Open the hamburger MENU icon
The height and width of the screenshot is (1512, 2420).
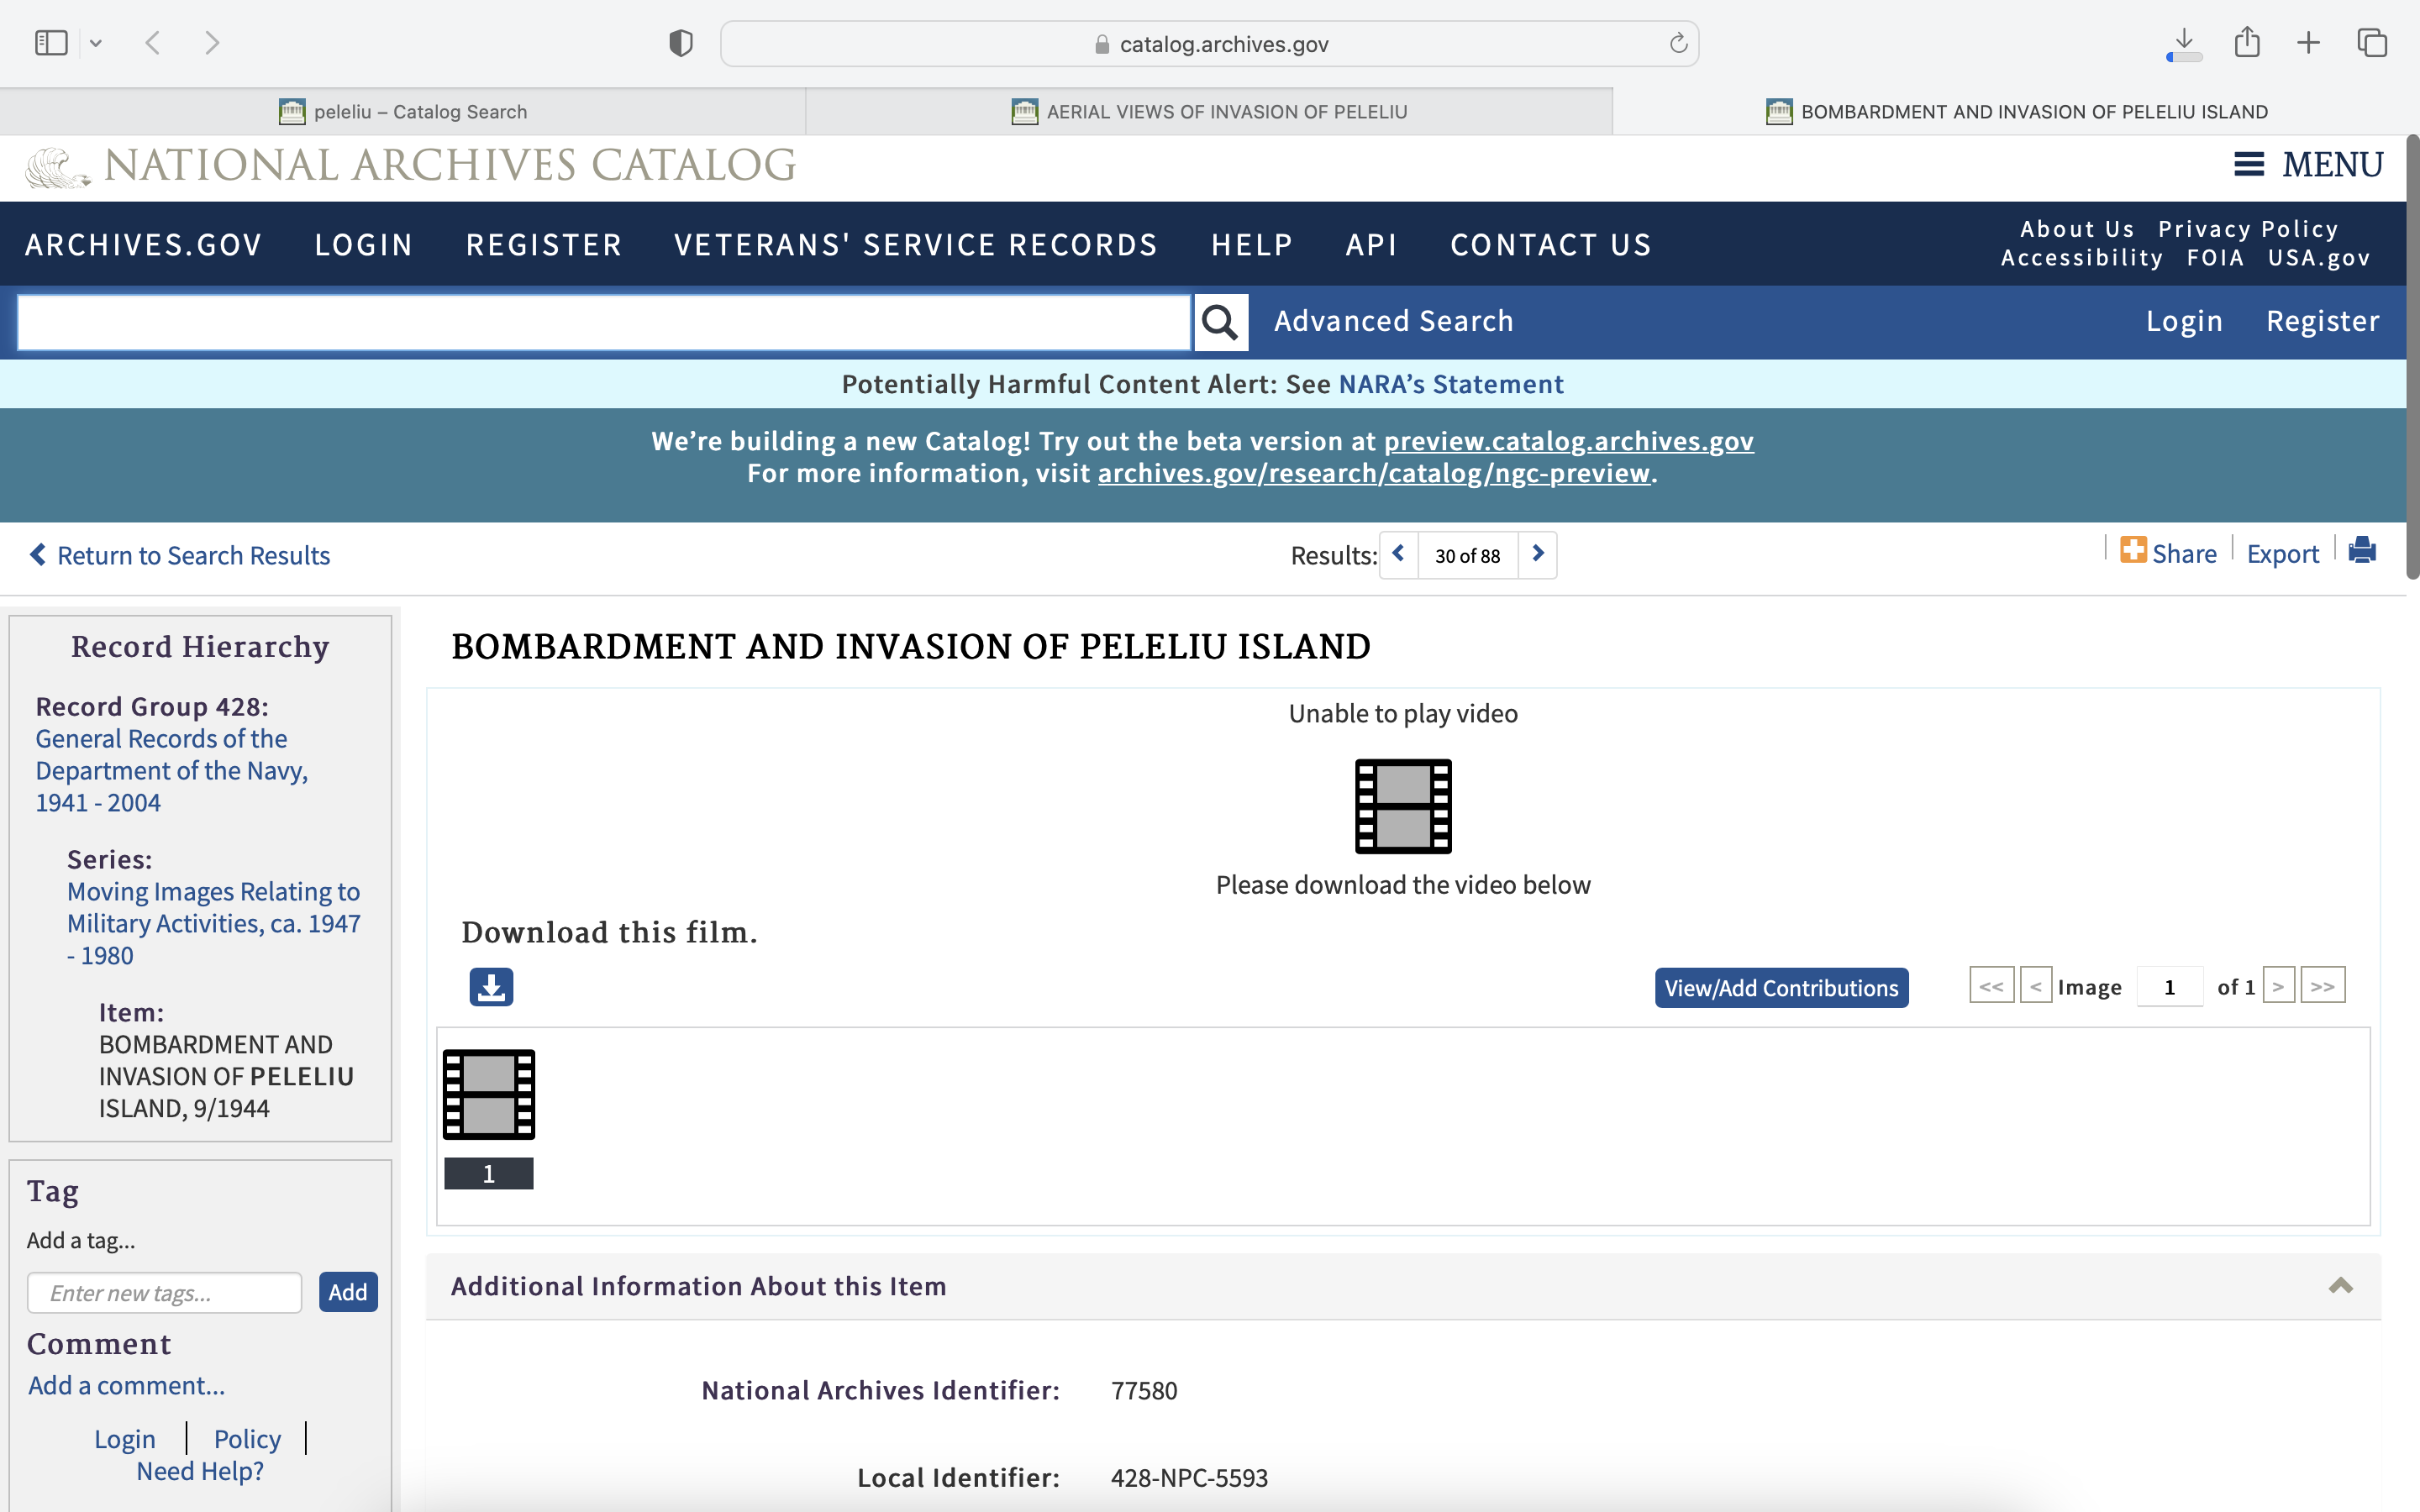tap(2248, 165)
